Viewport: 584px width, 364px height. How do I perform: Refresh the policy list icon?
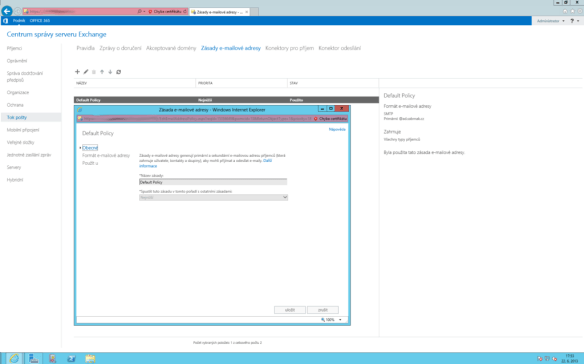118,72
